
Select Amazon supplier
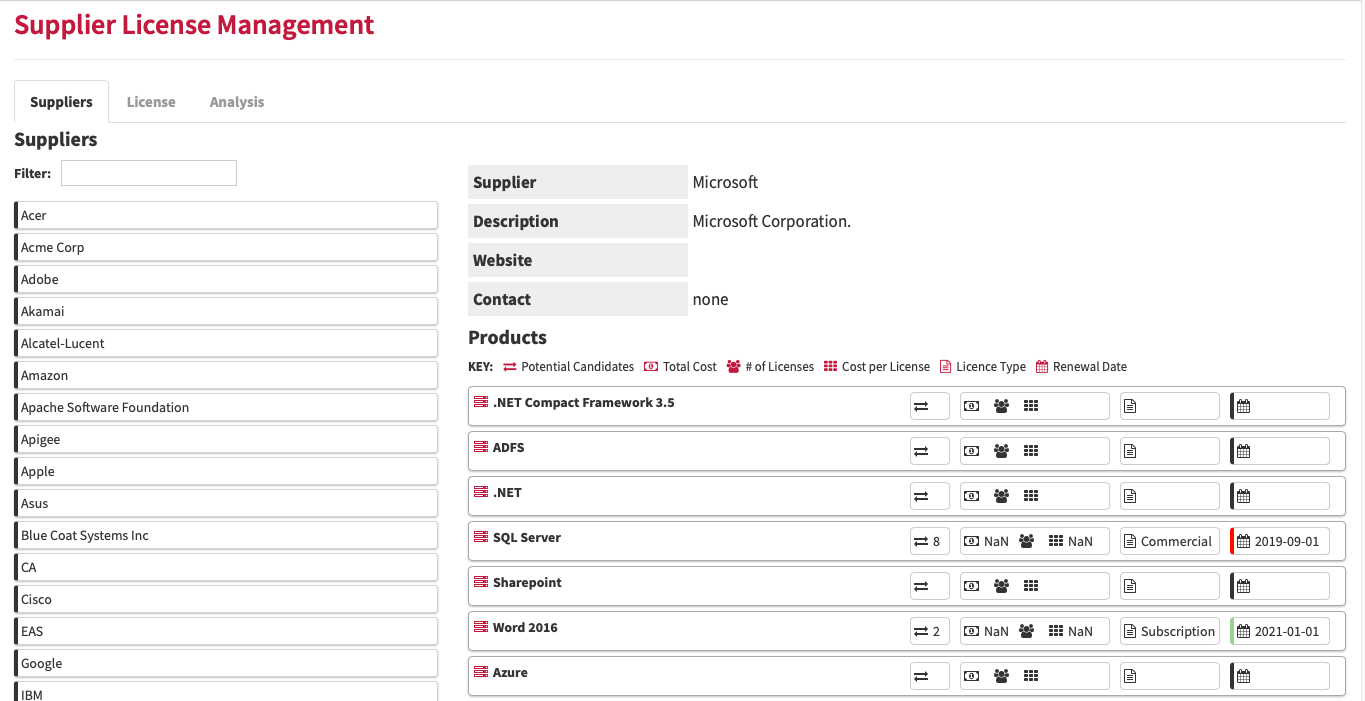pyautogui.click(x=226, y=375)
